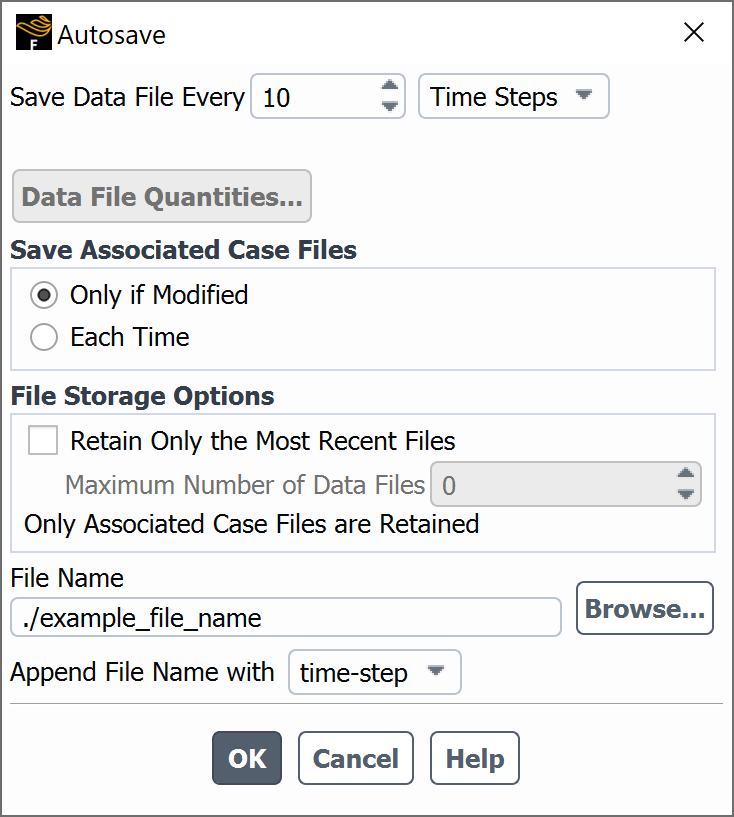The image size is (734, 817).
Task: Click the 'File Storage Options' heading
Action: (142, 396)
